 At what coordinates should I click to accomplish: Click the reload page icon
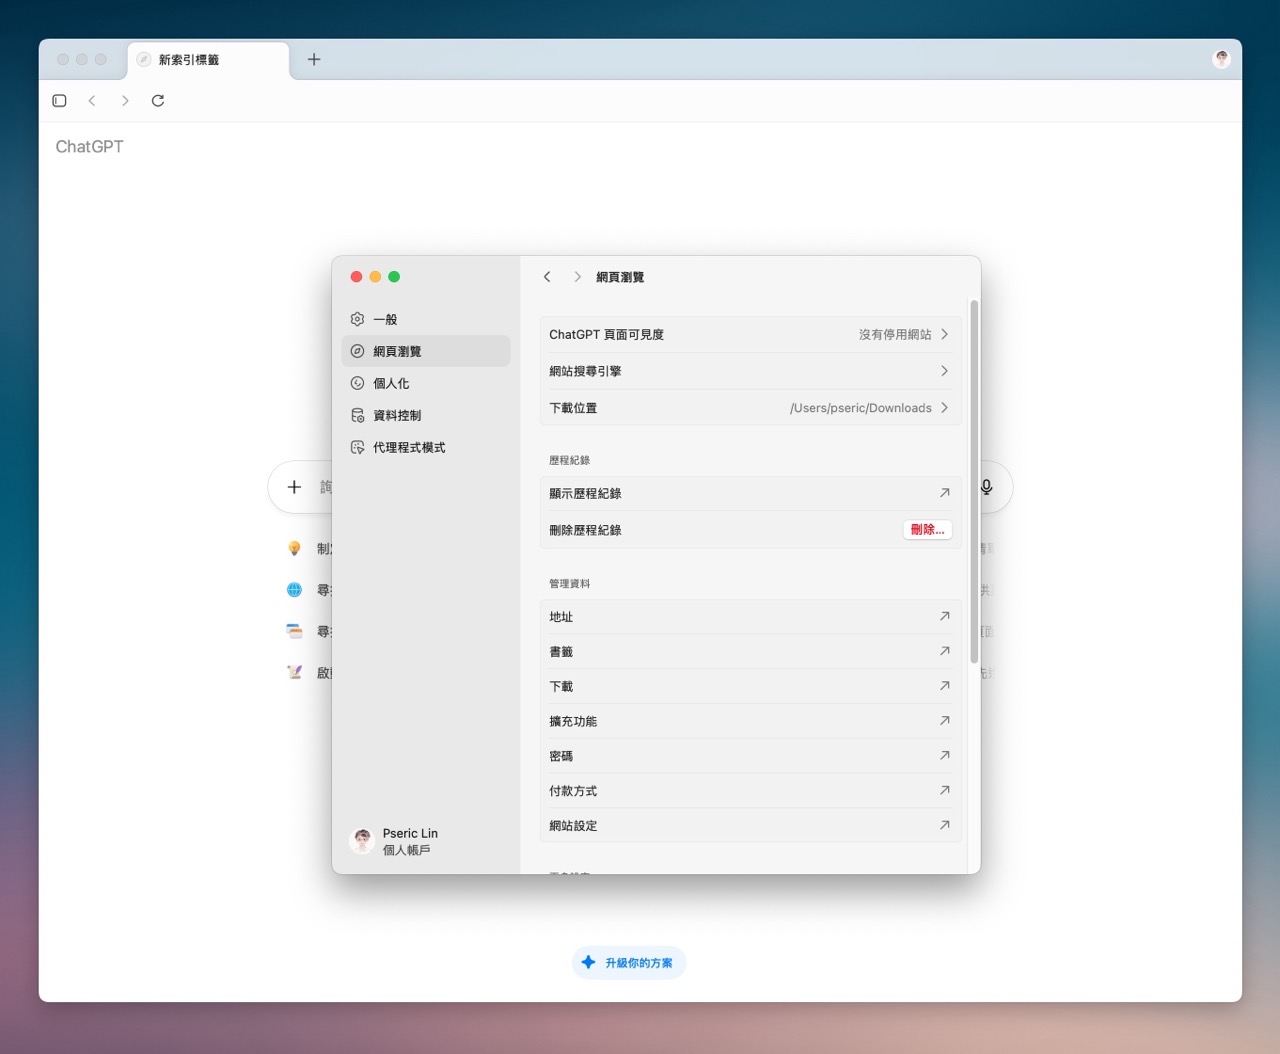click(158, 101)
